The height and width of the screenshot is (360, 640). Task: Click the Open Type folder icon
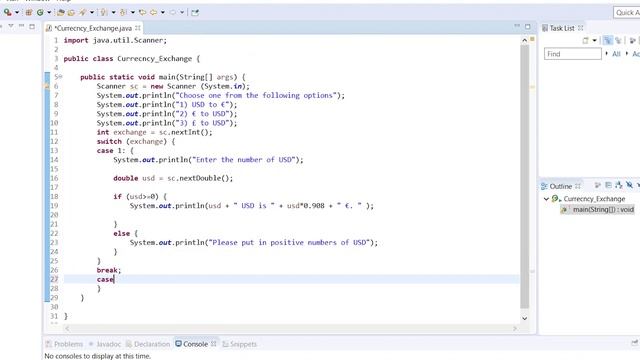point(61,12)
